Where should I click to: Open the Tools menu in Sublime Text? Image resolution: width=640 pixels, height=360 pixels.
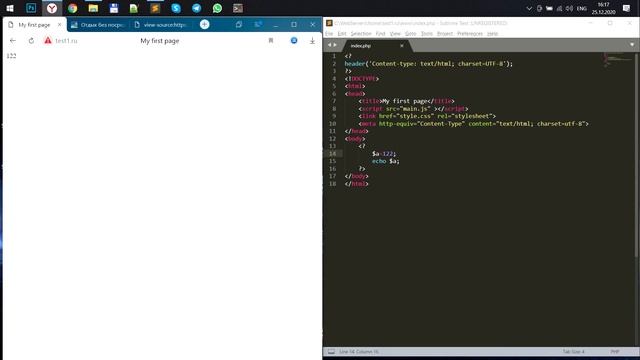[427, 33]
